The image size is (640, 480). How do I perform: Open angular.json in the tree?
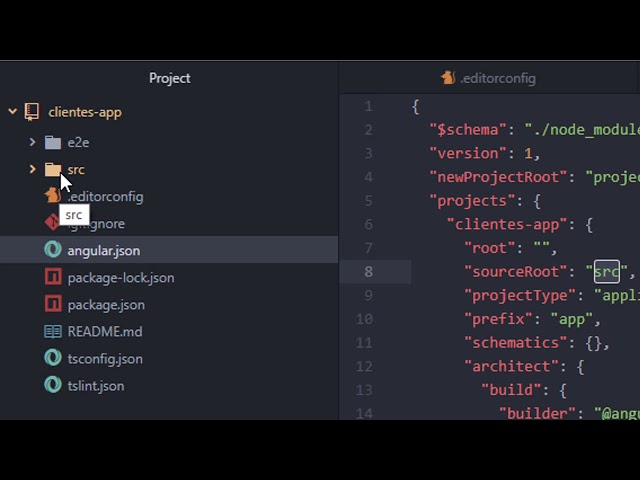[104, 251]
